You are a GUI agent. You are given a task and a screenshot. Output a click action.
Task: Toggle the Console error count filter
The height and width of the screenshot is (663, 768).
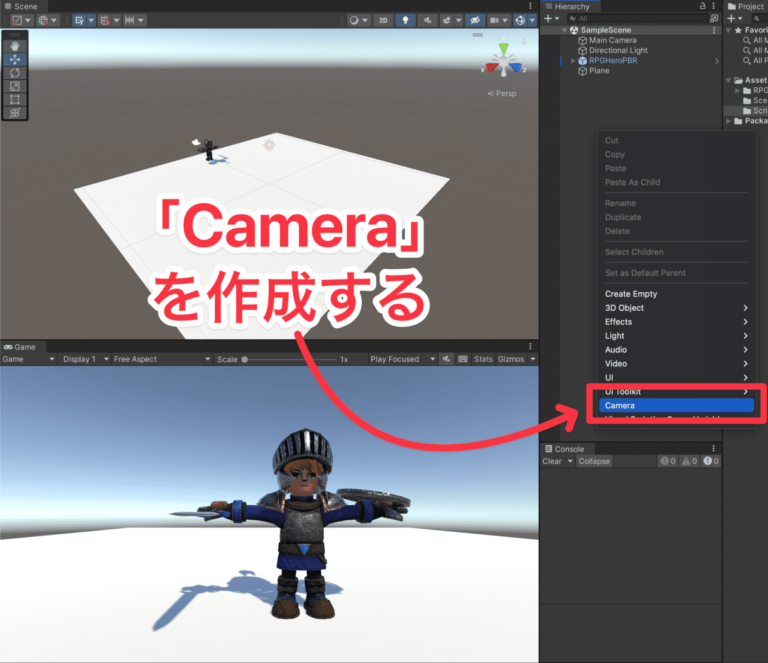pyautogui.click(x=711, y=461)
